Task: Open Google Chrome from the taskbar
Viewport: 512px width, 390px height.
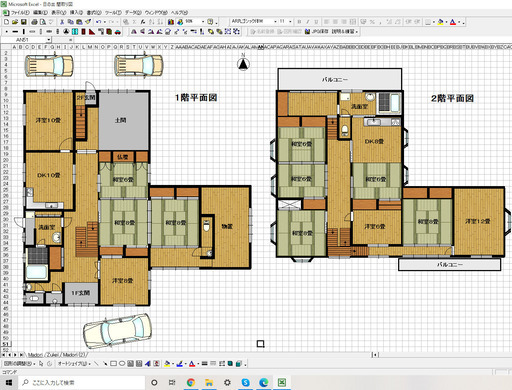Action: coord(191,382)
